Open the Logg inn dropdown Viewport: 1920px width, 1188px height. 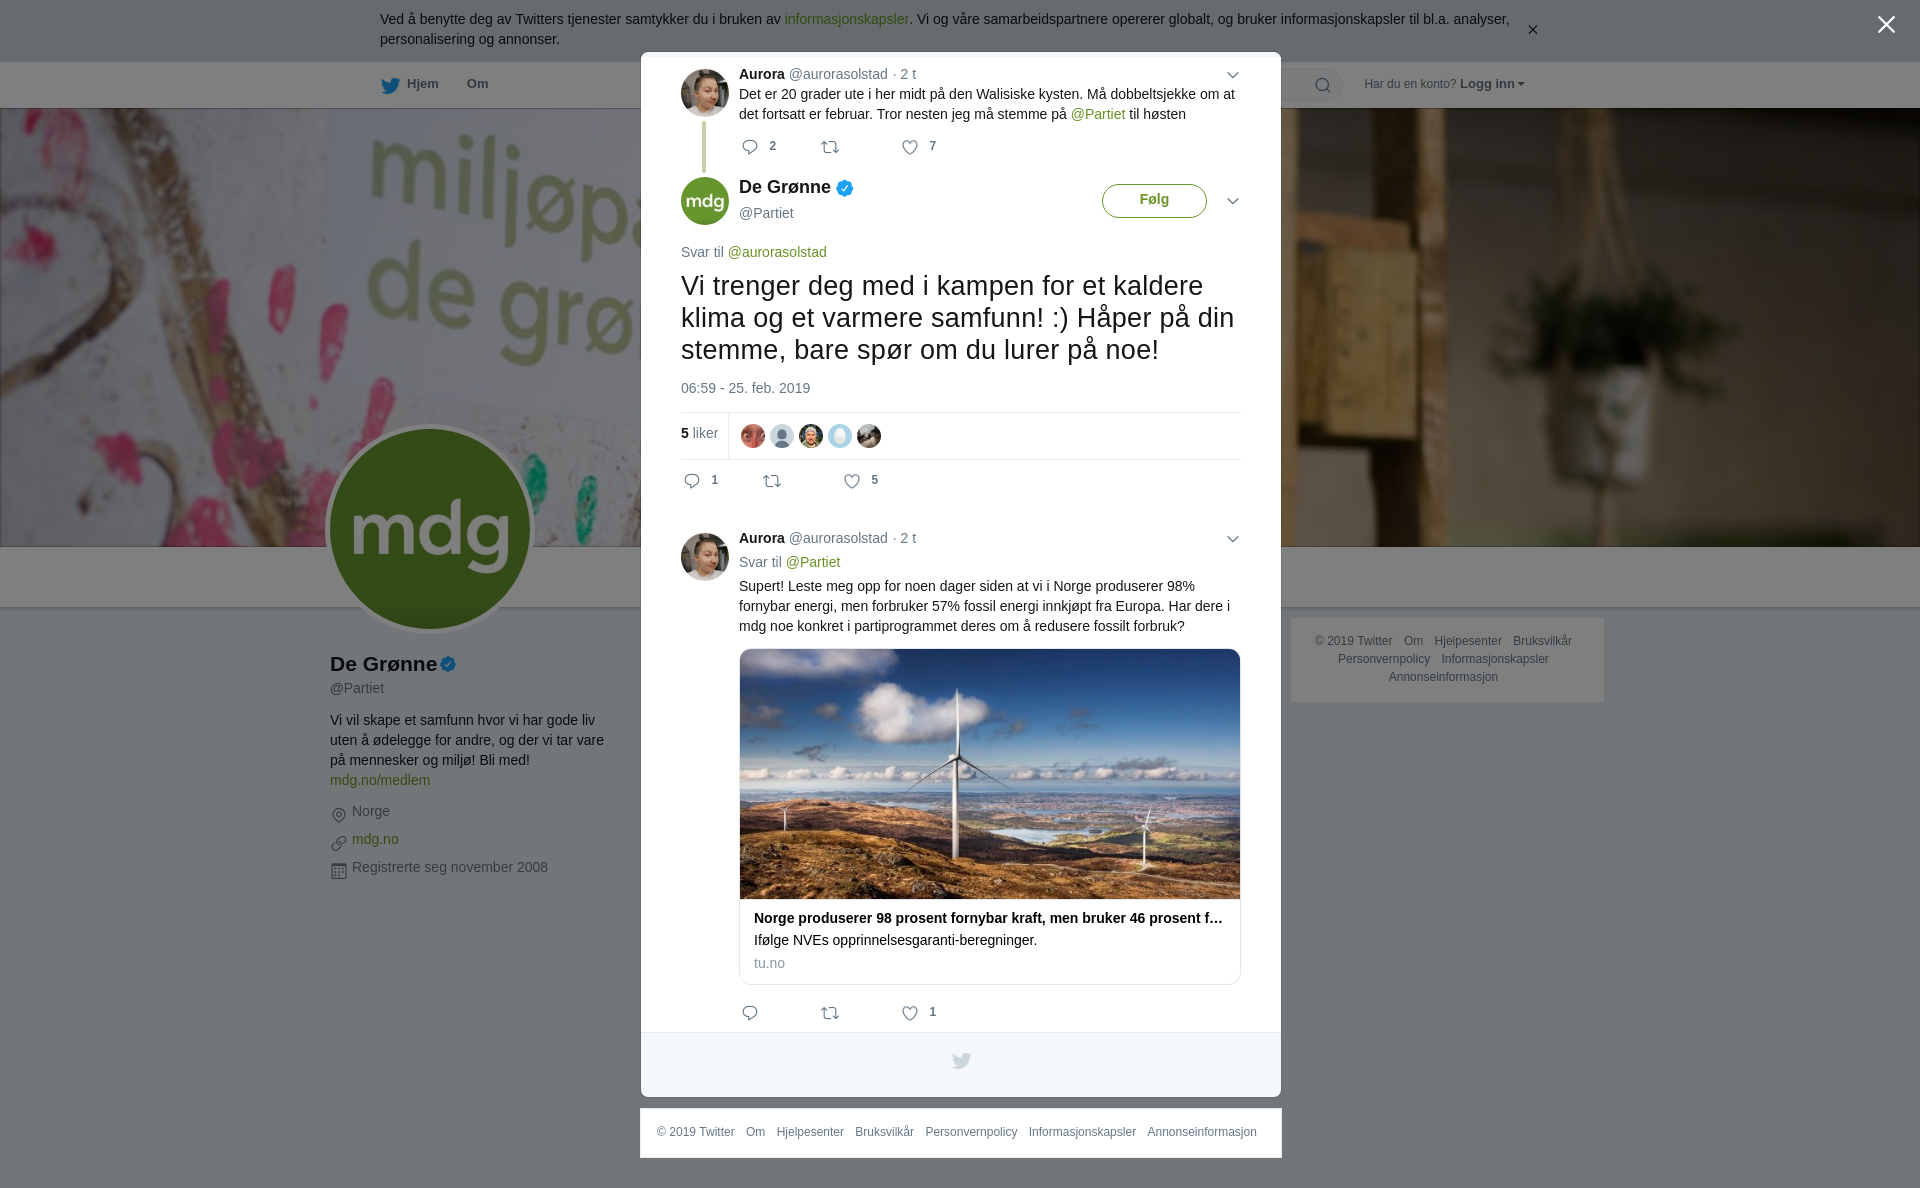[1491, 84]
